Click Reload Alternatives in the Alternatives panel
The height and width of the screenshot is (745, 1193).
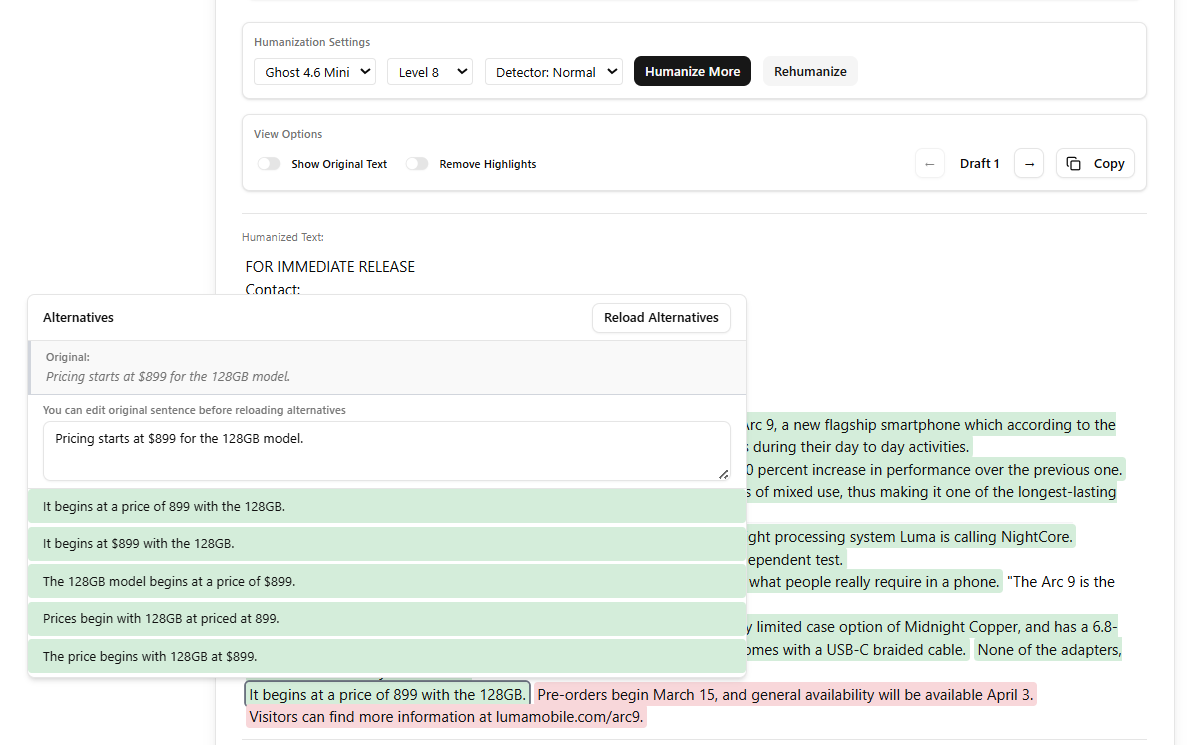click(661, 317)
